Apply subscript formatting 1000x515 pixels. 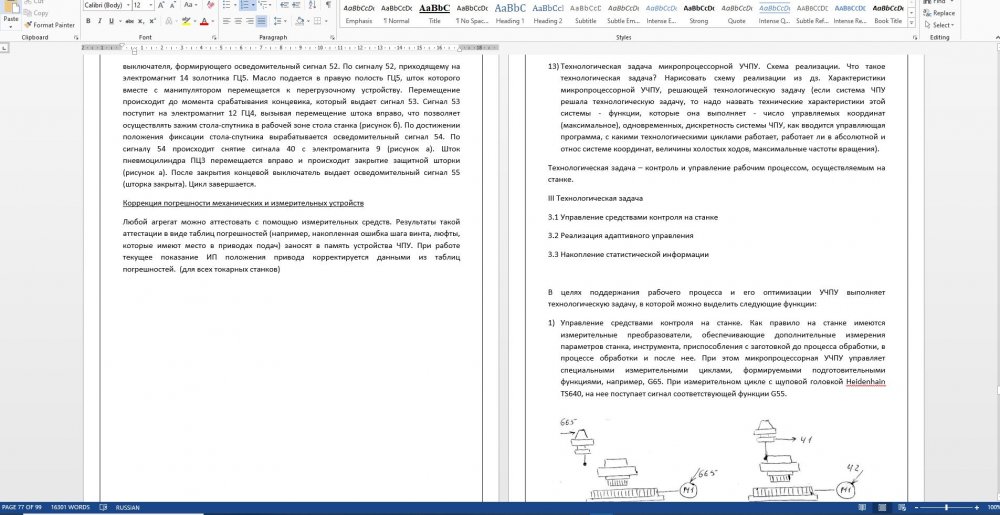[x=142, y=21]
